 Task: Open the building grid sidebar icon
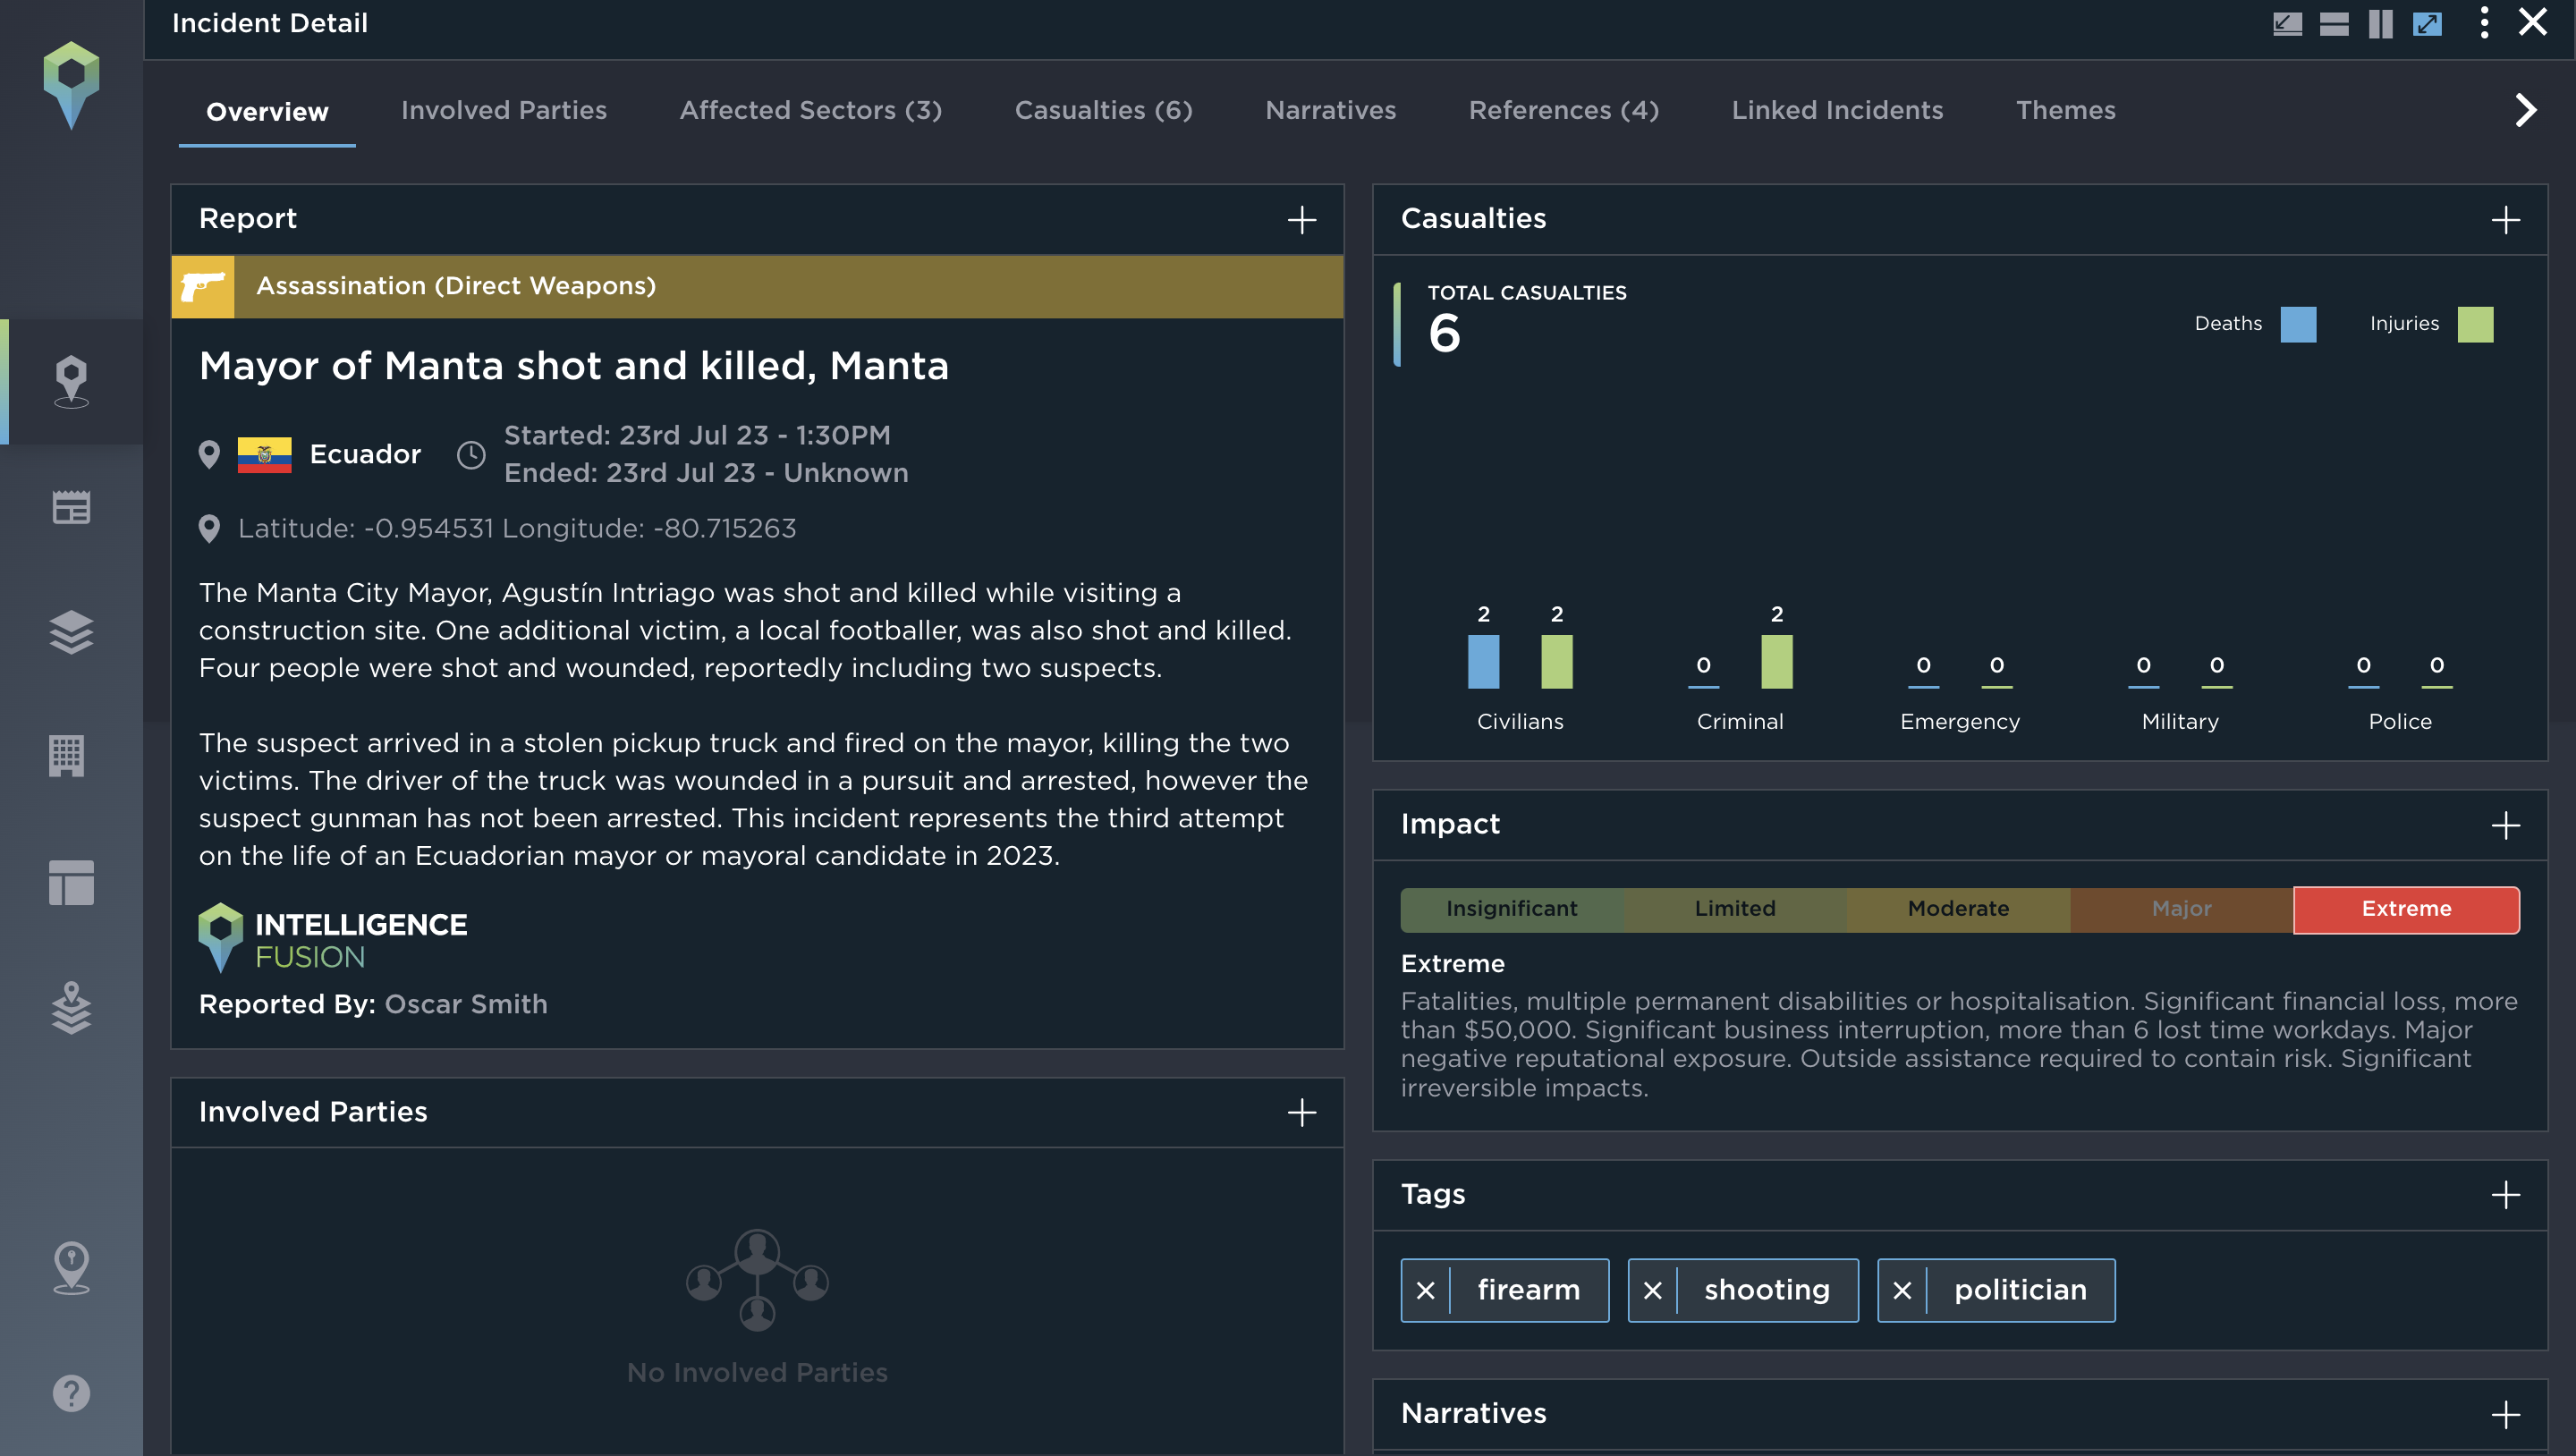[x=67, y=756]
